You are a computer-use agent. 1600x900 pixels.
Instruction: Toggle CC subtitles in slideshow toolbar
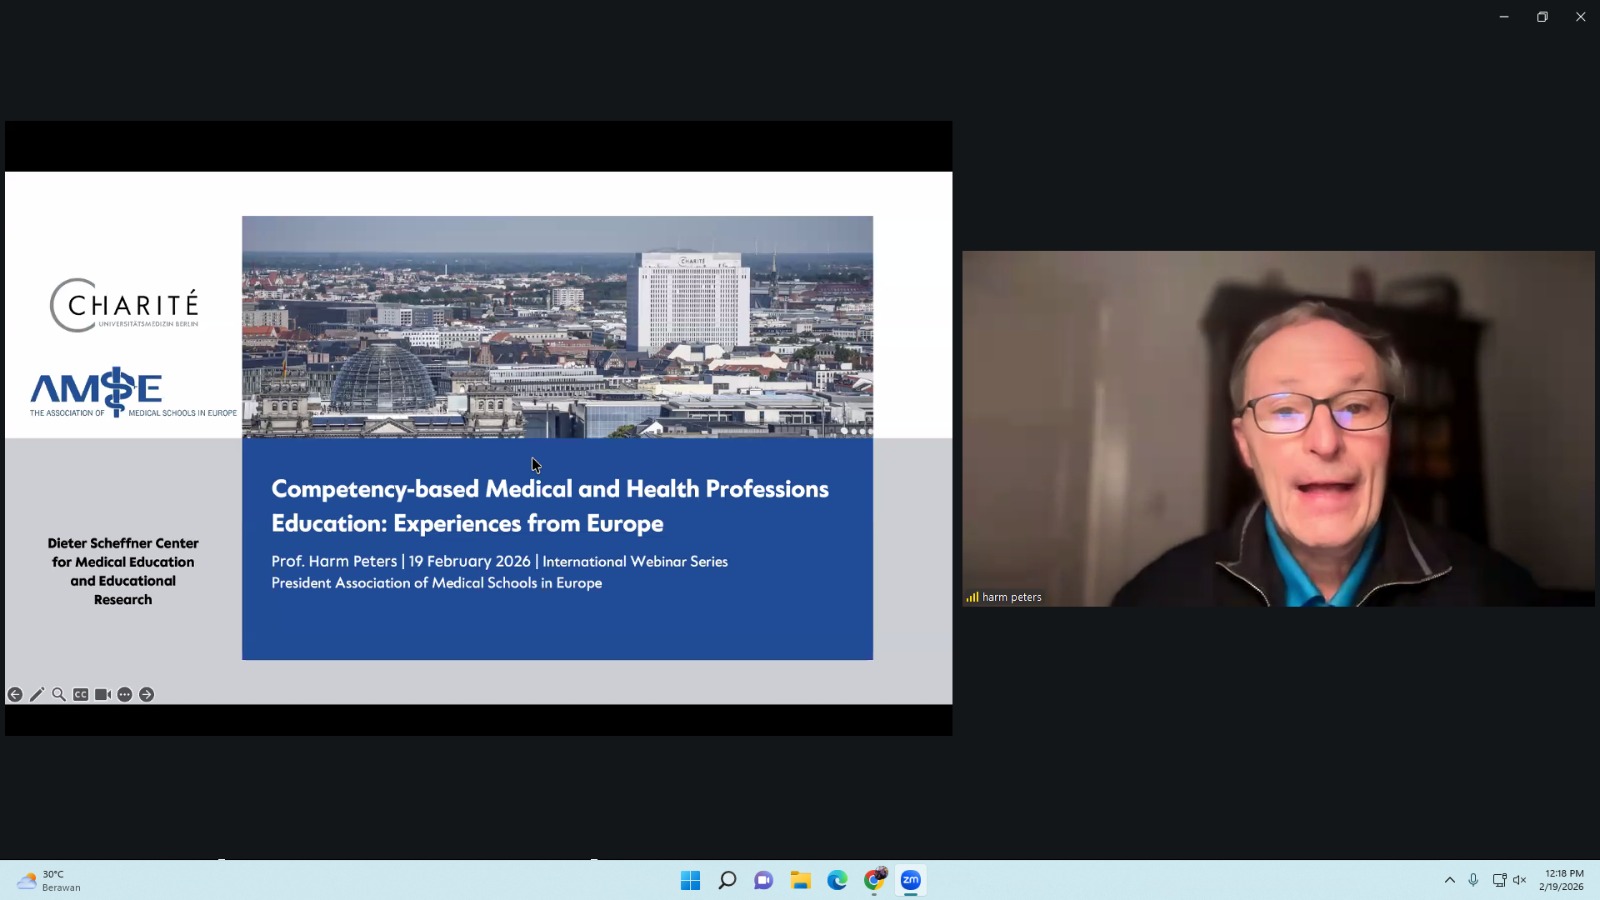[x=81, y=695]
